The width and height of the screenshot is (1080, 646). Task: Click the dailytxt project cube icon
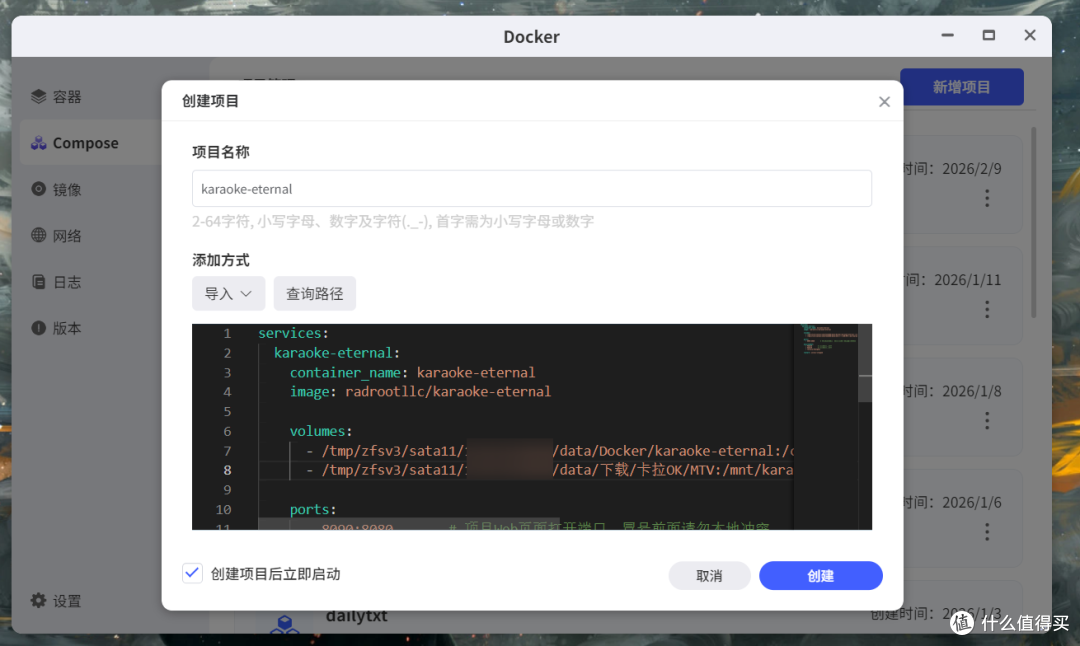tap(284, 623)
